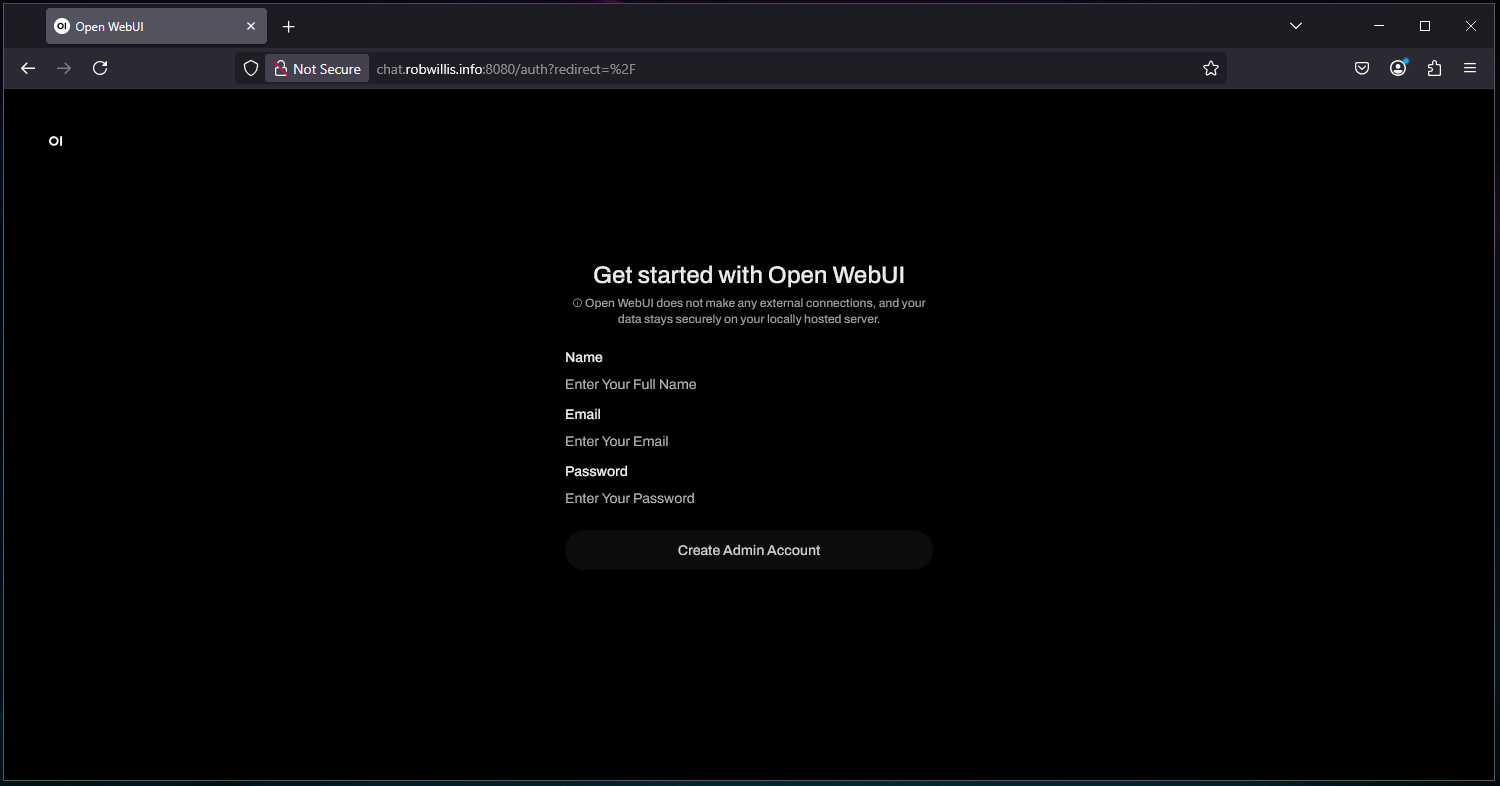Click the Enter Your Full Name field

point(749,384)
